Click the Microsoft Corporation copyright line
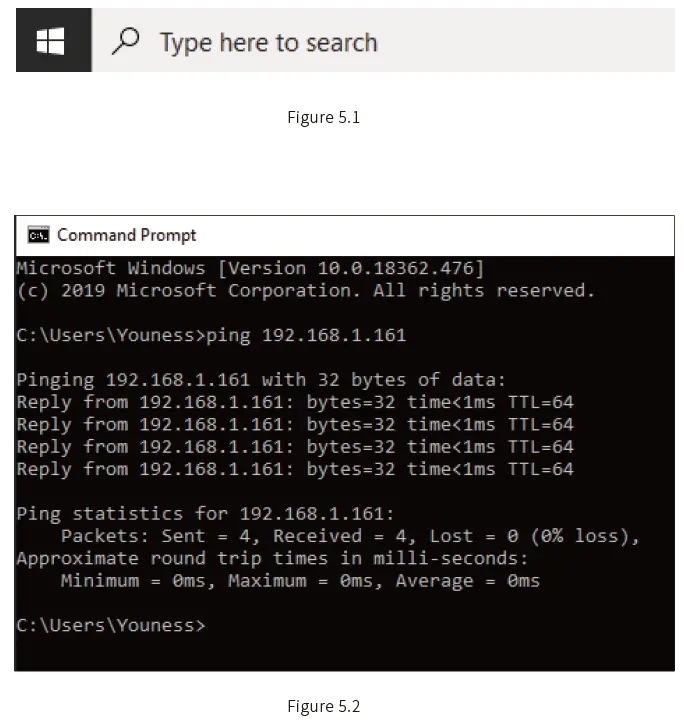 (305, 291)
